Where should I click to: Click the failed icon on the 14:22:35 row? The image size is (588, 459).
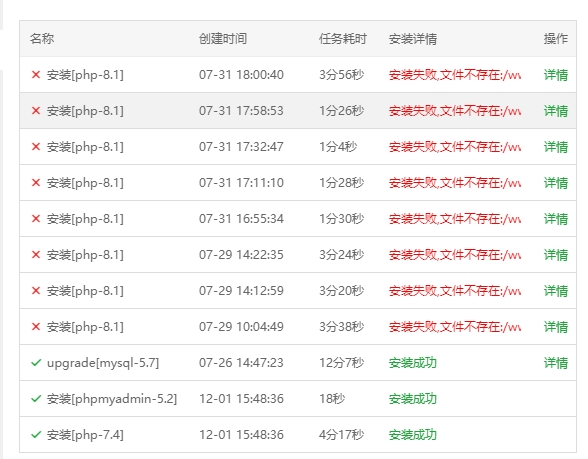click(36, 255)
